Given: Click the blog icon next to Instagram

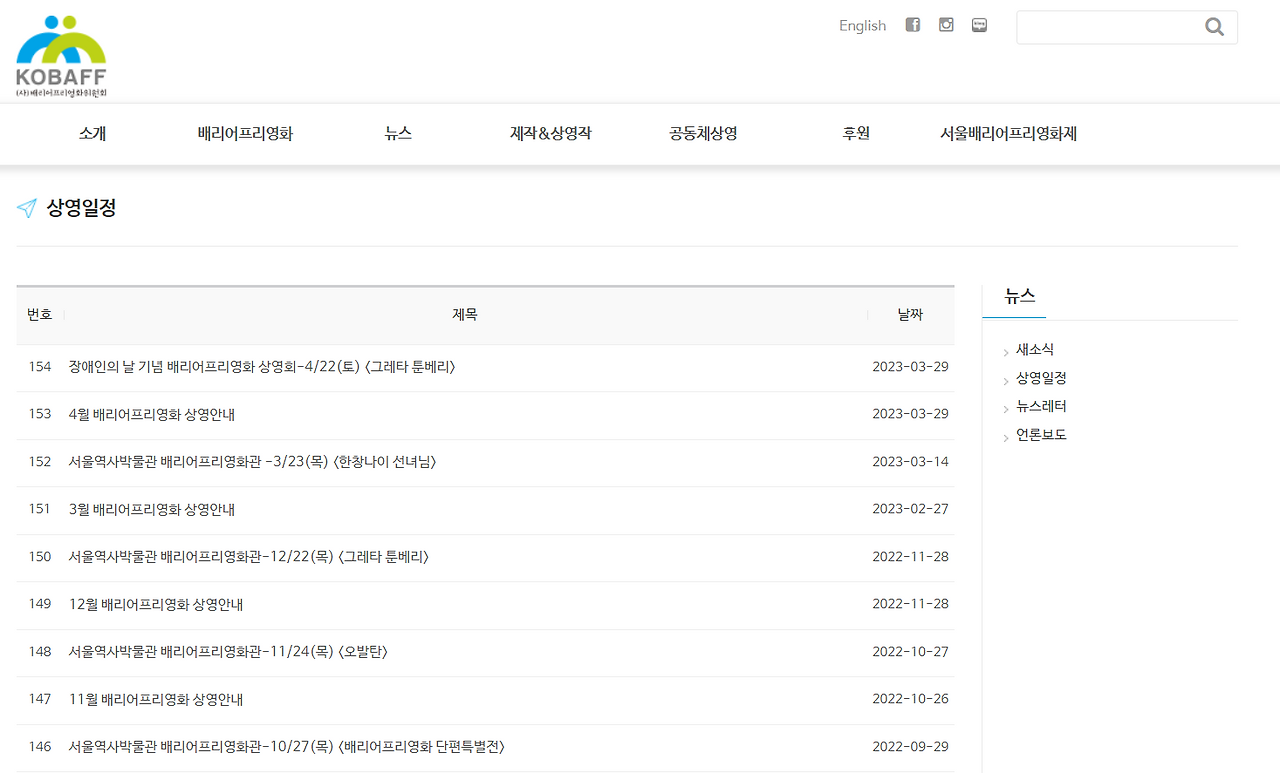Looking at the screenshot, I should 978,25.
